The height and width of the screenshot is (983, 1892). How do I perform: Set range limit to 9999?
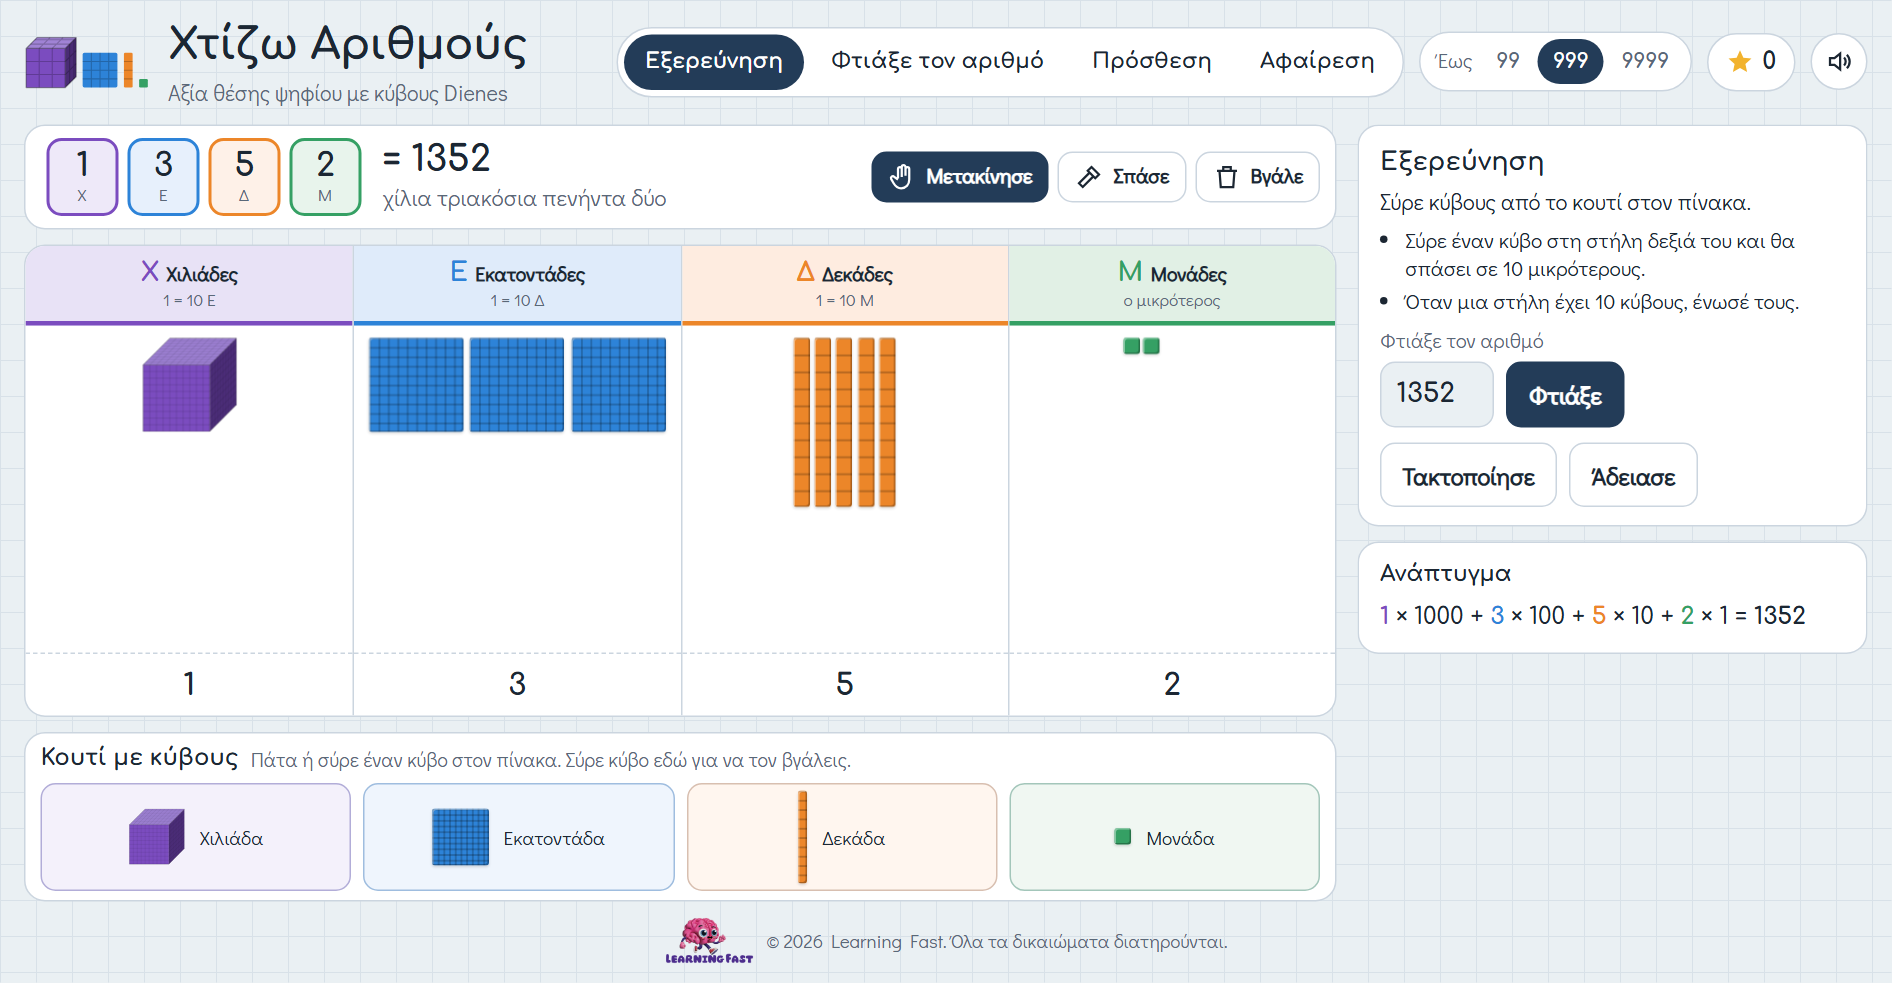coord(1645,61)
